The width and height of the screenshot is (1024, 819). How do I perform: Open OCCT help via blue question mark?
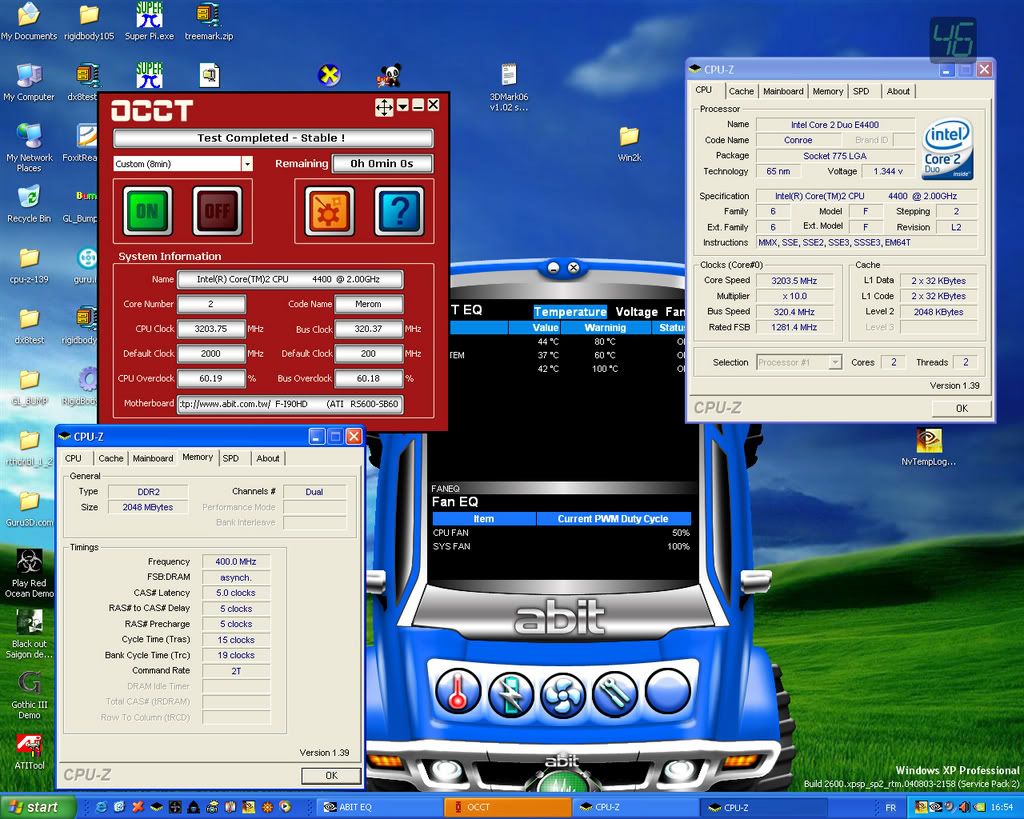[399, 210]
